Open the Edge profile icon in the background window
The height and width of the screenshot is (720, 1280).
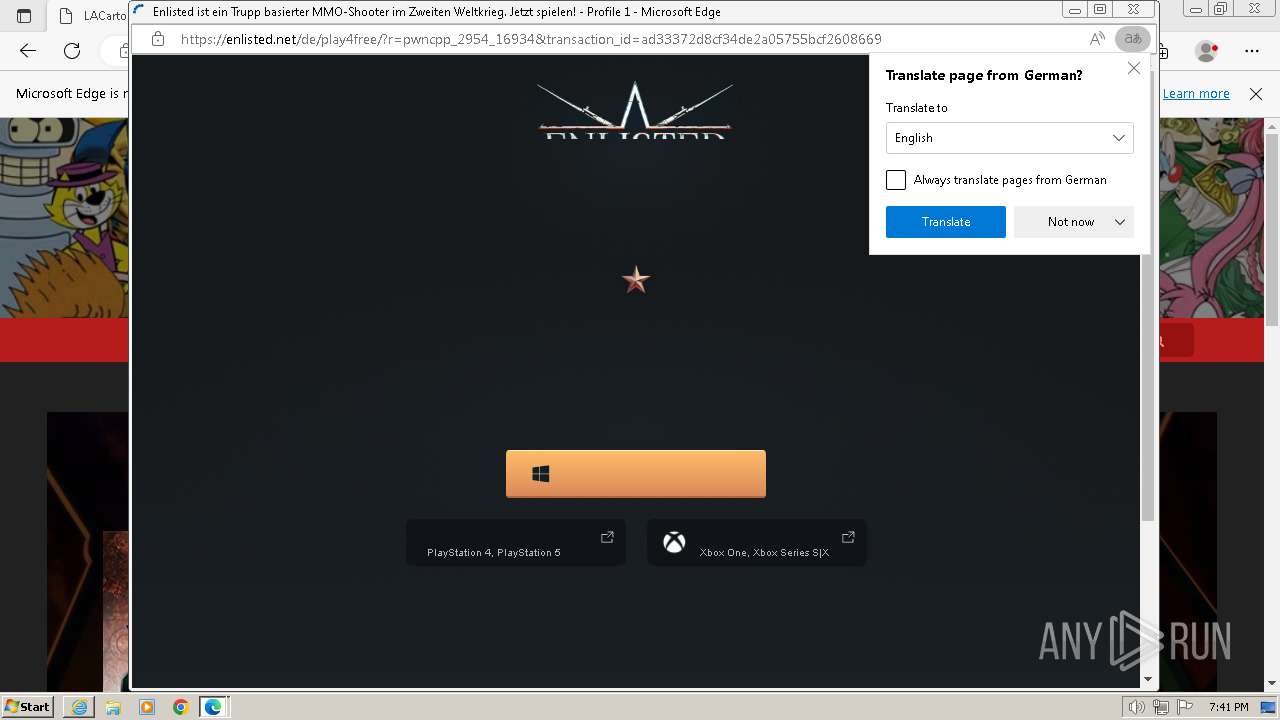(x=1207, y=50)
